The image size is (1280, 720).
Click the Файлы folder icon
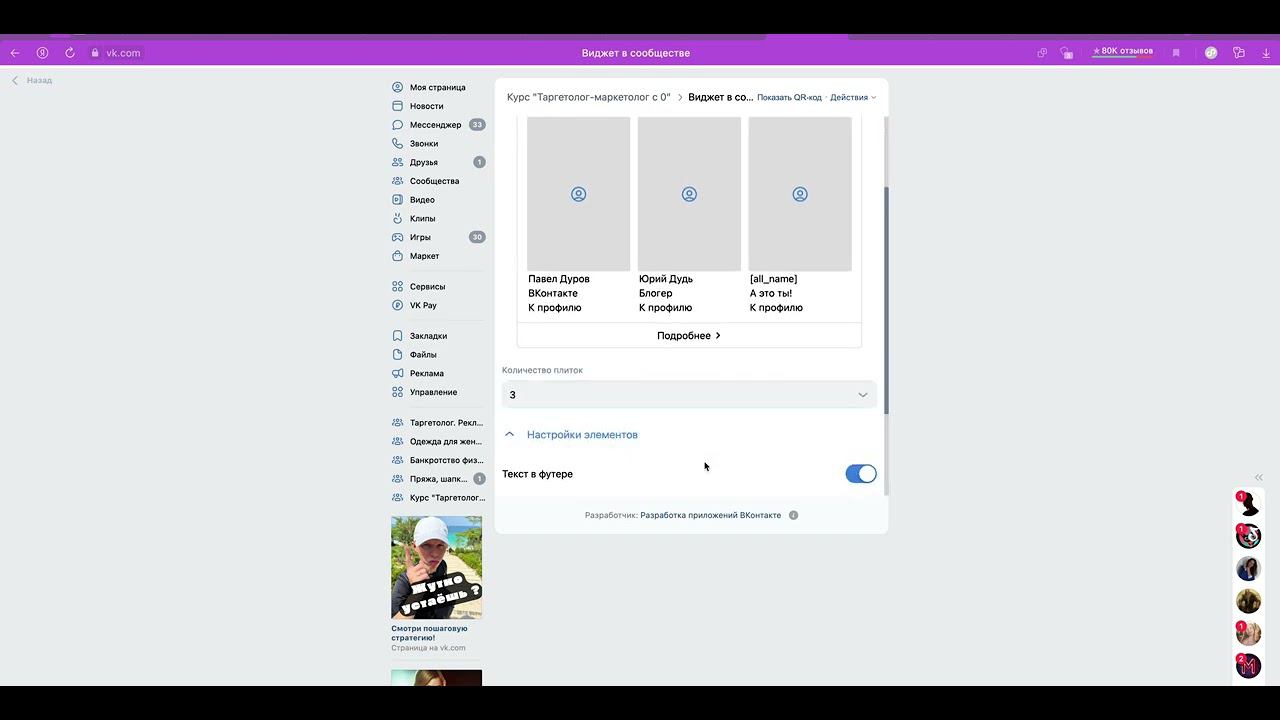click(x=398, y=354)
